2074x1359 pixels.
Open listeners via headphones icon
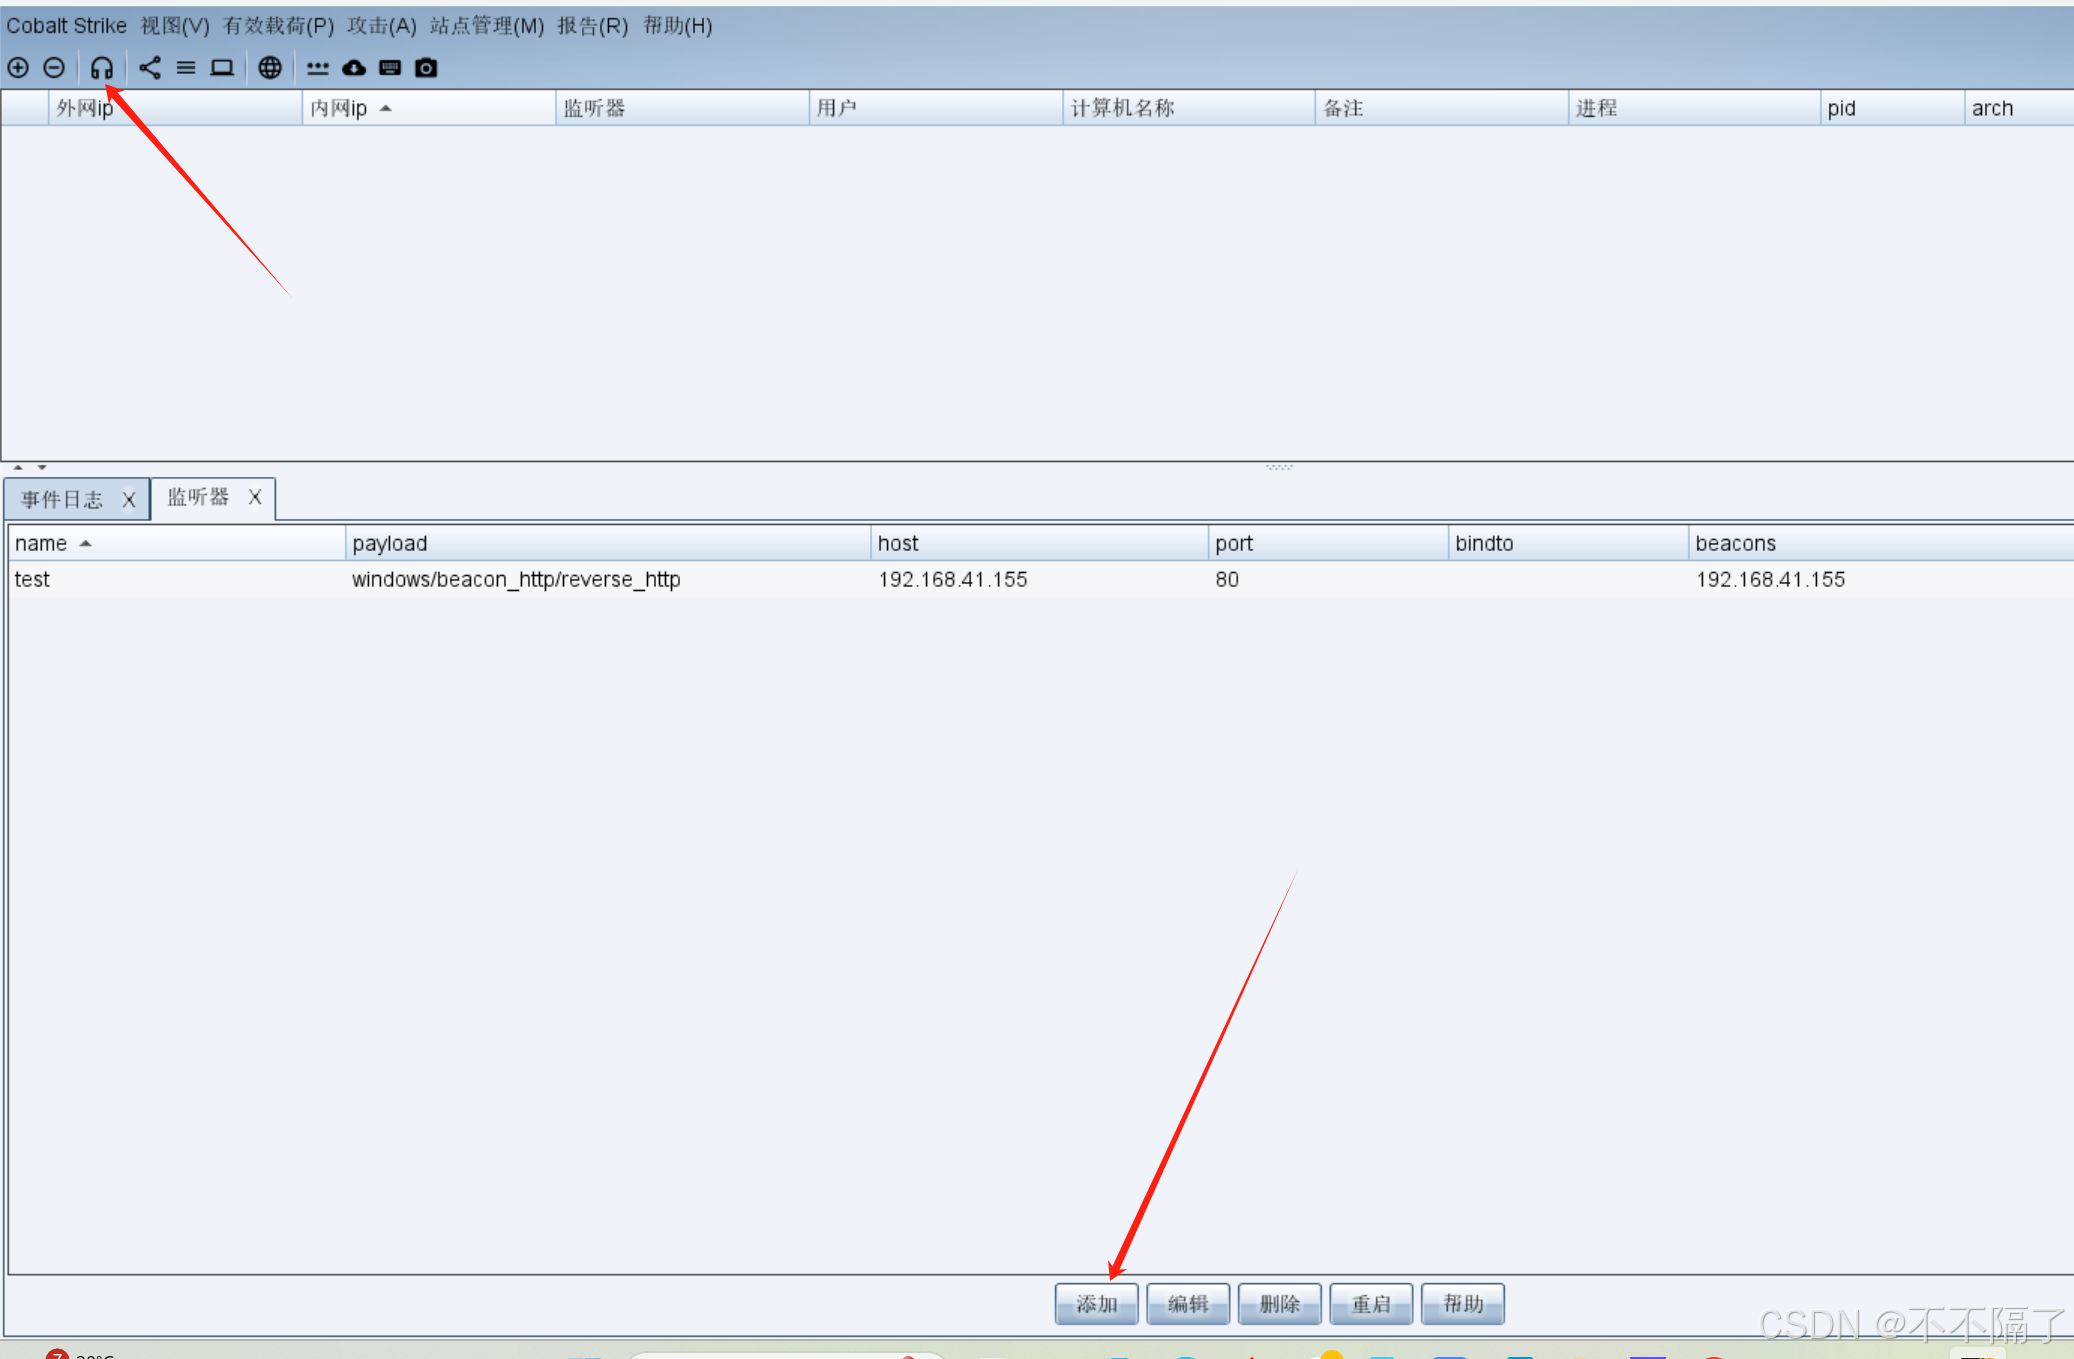pos(101,68)
